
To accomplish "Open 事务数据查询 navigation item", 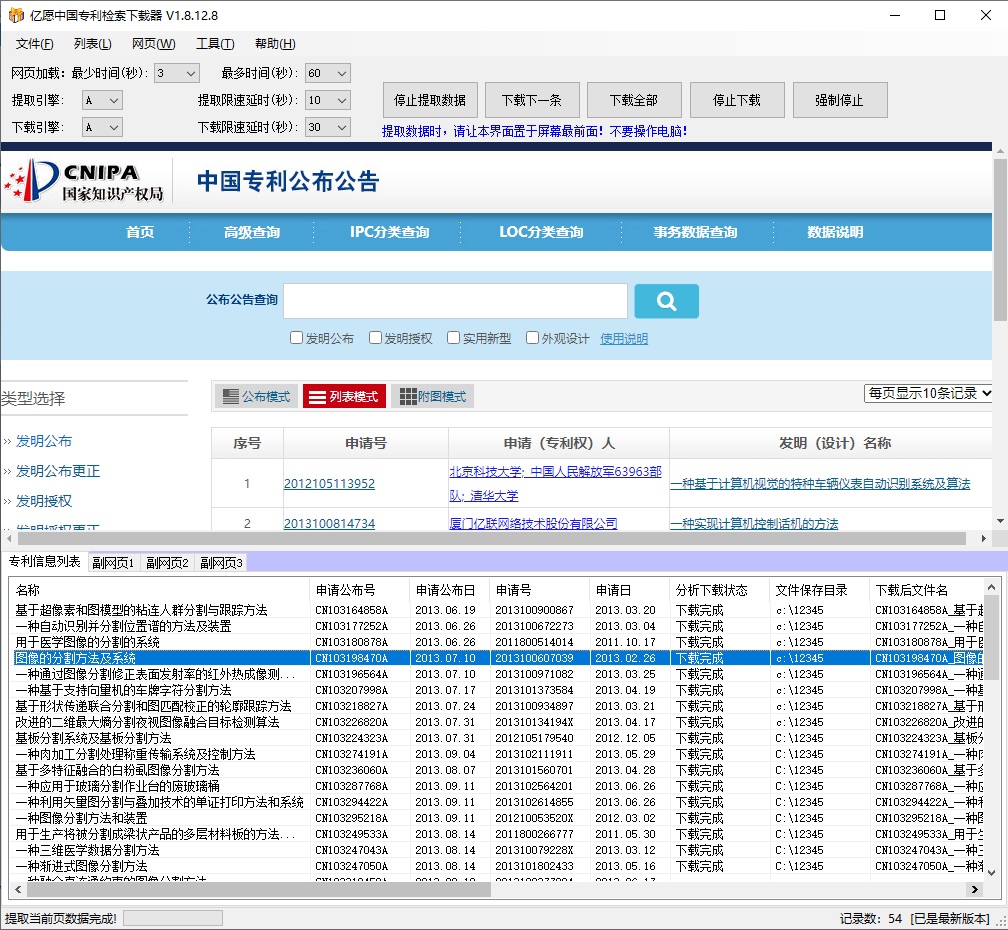I will [x=695, y=232].
